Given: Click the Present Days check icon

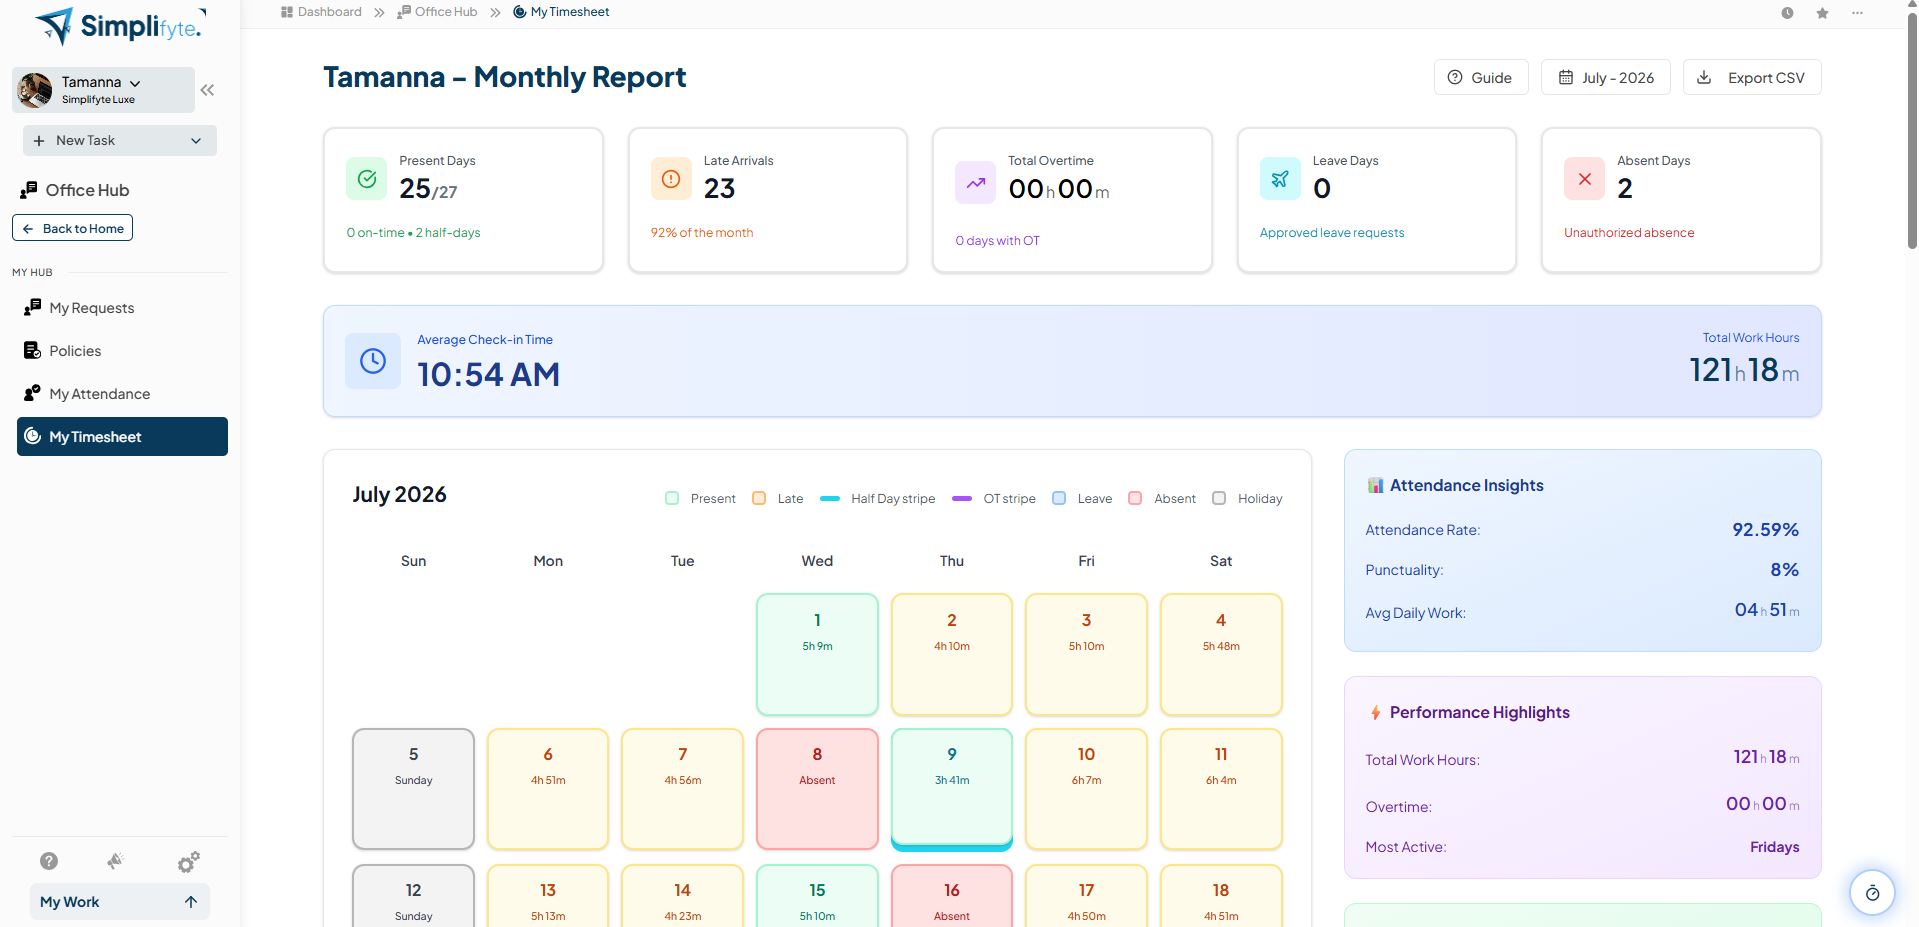Looking at the screenshot, I should pyautogui.click(x=367, y=179).
